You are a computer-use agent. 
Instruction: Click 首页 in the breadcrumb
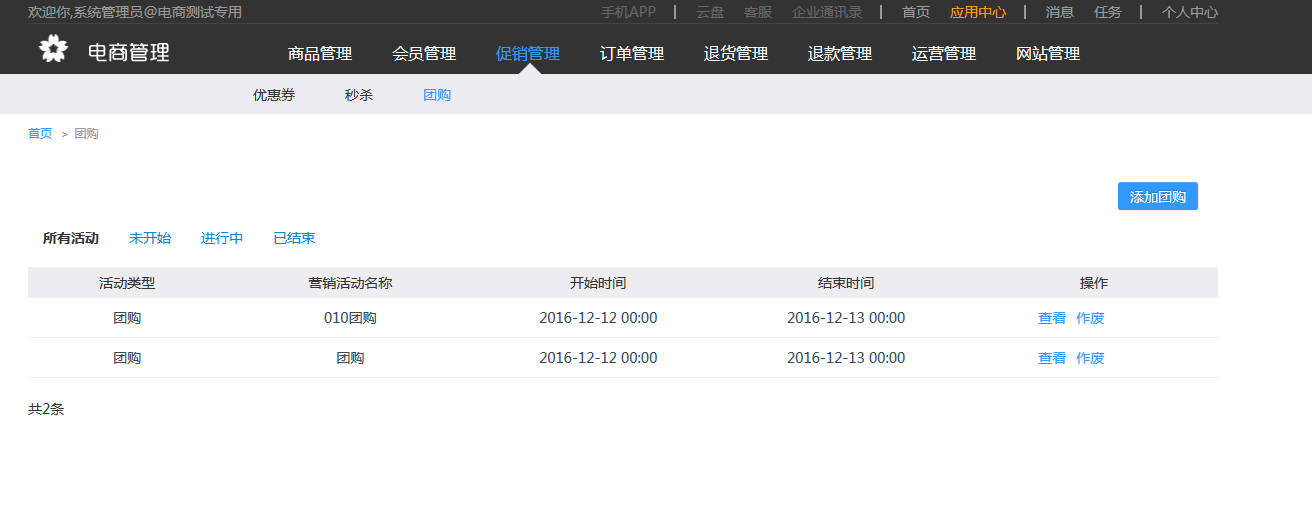point(40,133)
